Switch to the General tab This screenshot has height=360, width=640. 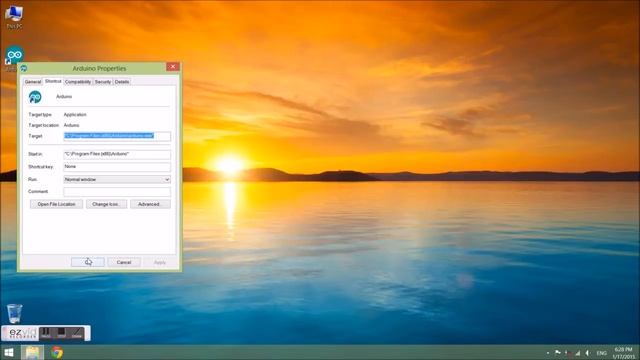pyautogui.click(x=33, y=82)
